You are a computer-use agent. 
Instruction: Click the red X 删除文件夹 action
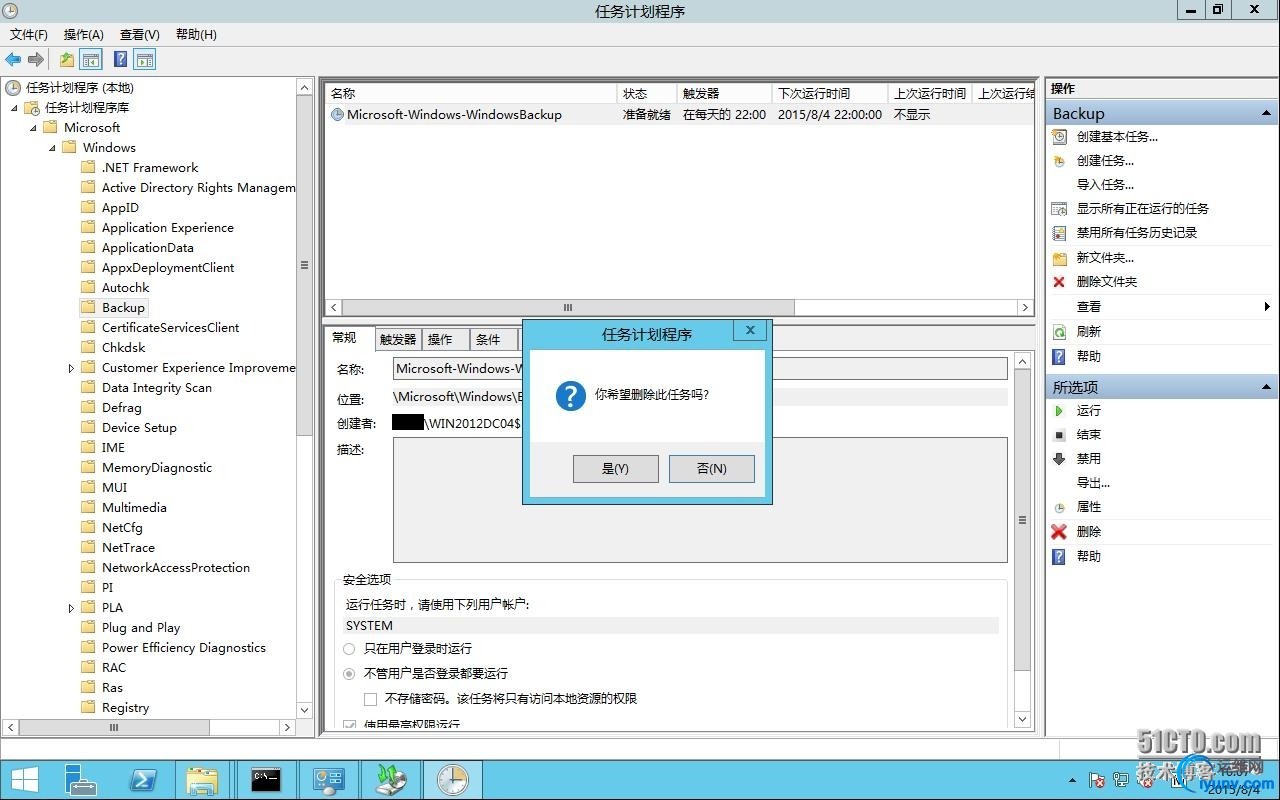pos(1060,282)
